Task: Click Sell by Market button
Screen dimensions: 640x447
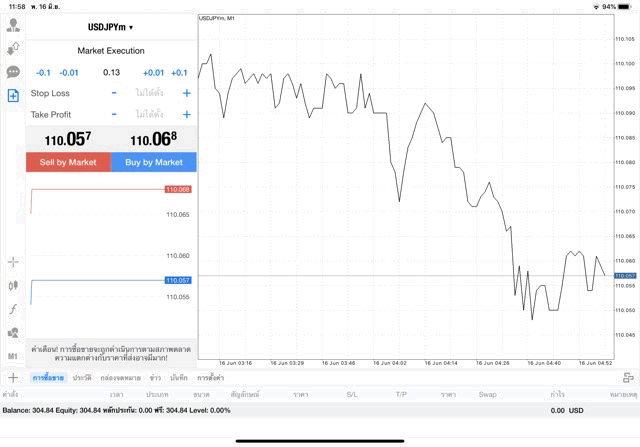Action: tap(68, 162)
